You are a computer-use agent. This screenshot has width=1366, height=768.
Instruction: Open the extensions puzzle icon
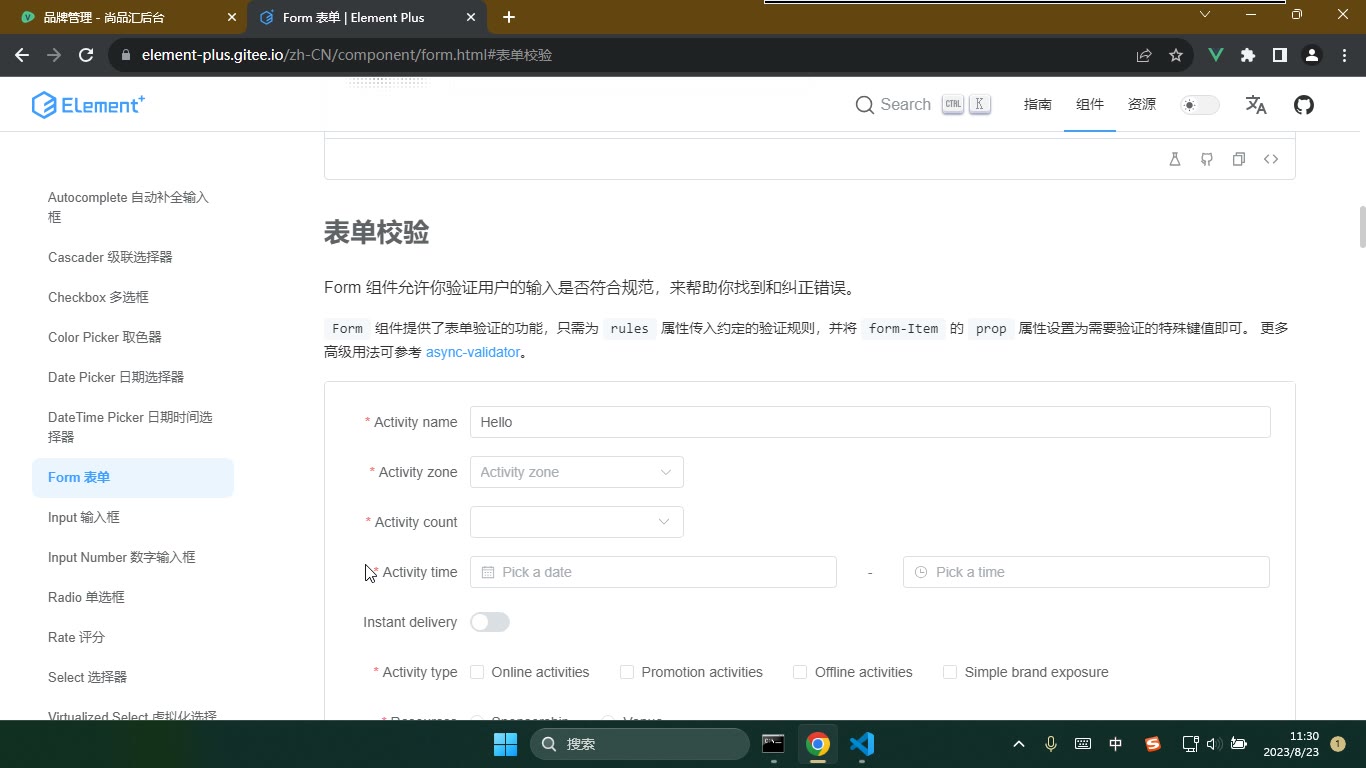pyautogui.click(x=1248, y=55)
